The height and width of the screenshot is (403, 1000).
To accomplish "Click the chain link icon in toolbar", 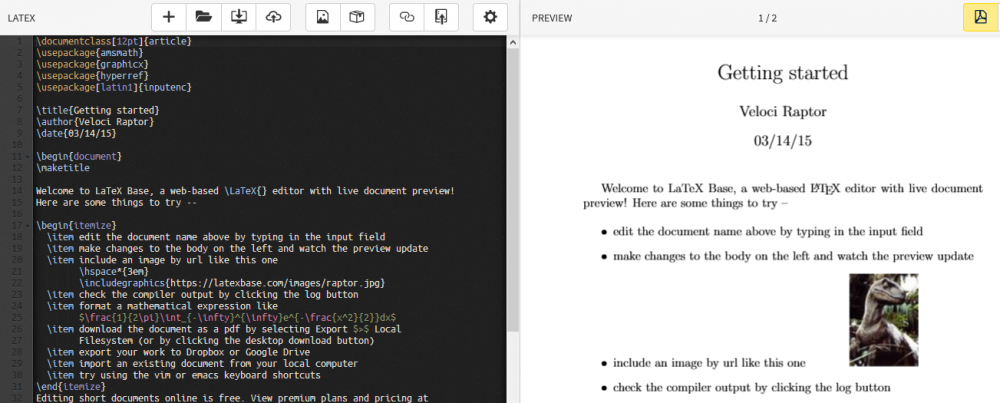I will pos(406,17).
